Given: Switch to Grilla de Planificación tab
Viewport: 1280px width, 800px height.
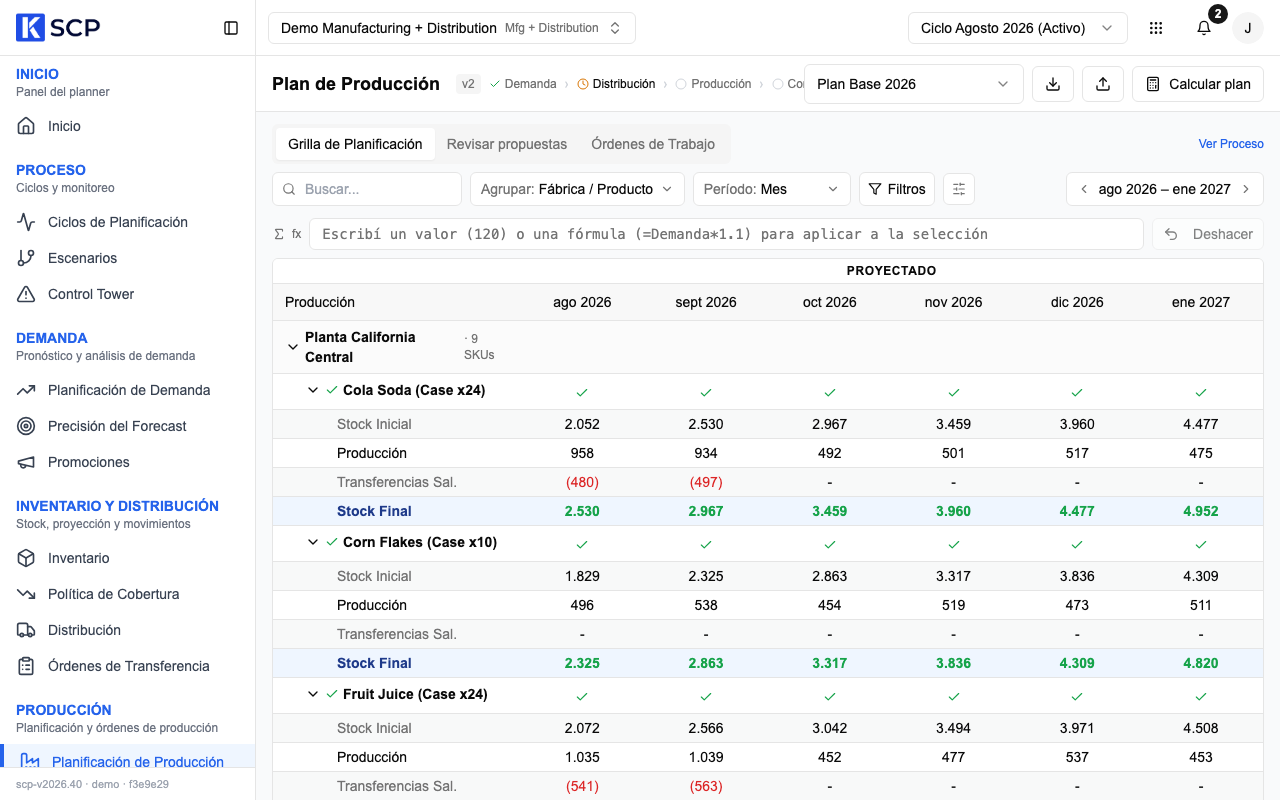Looking at the screenshot, I should 355,144.
